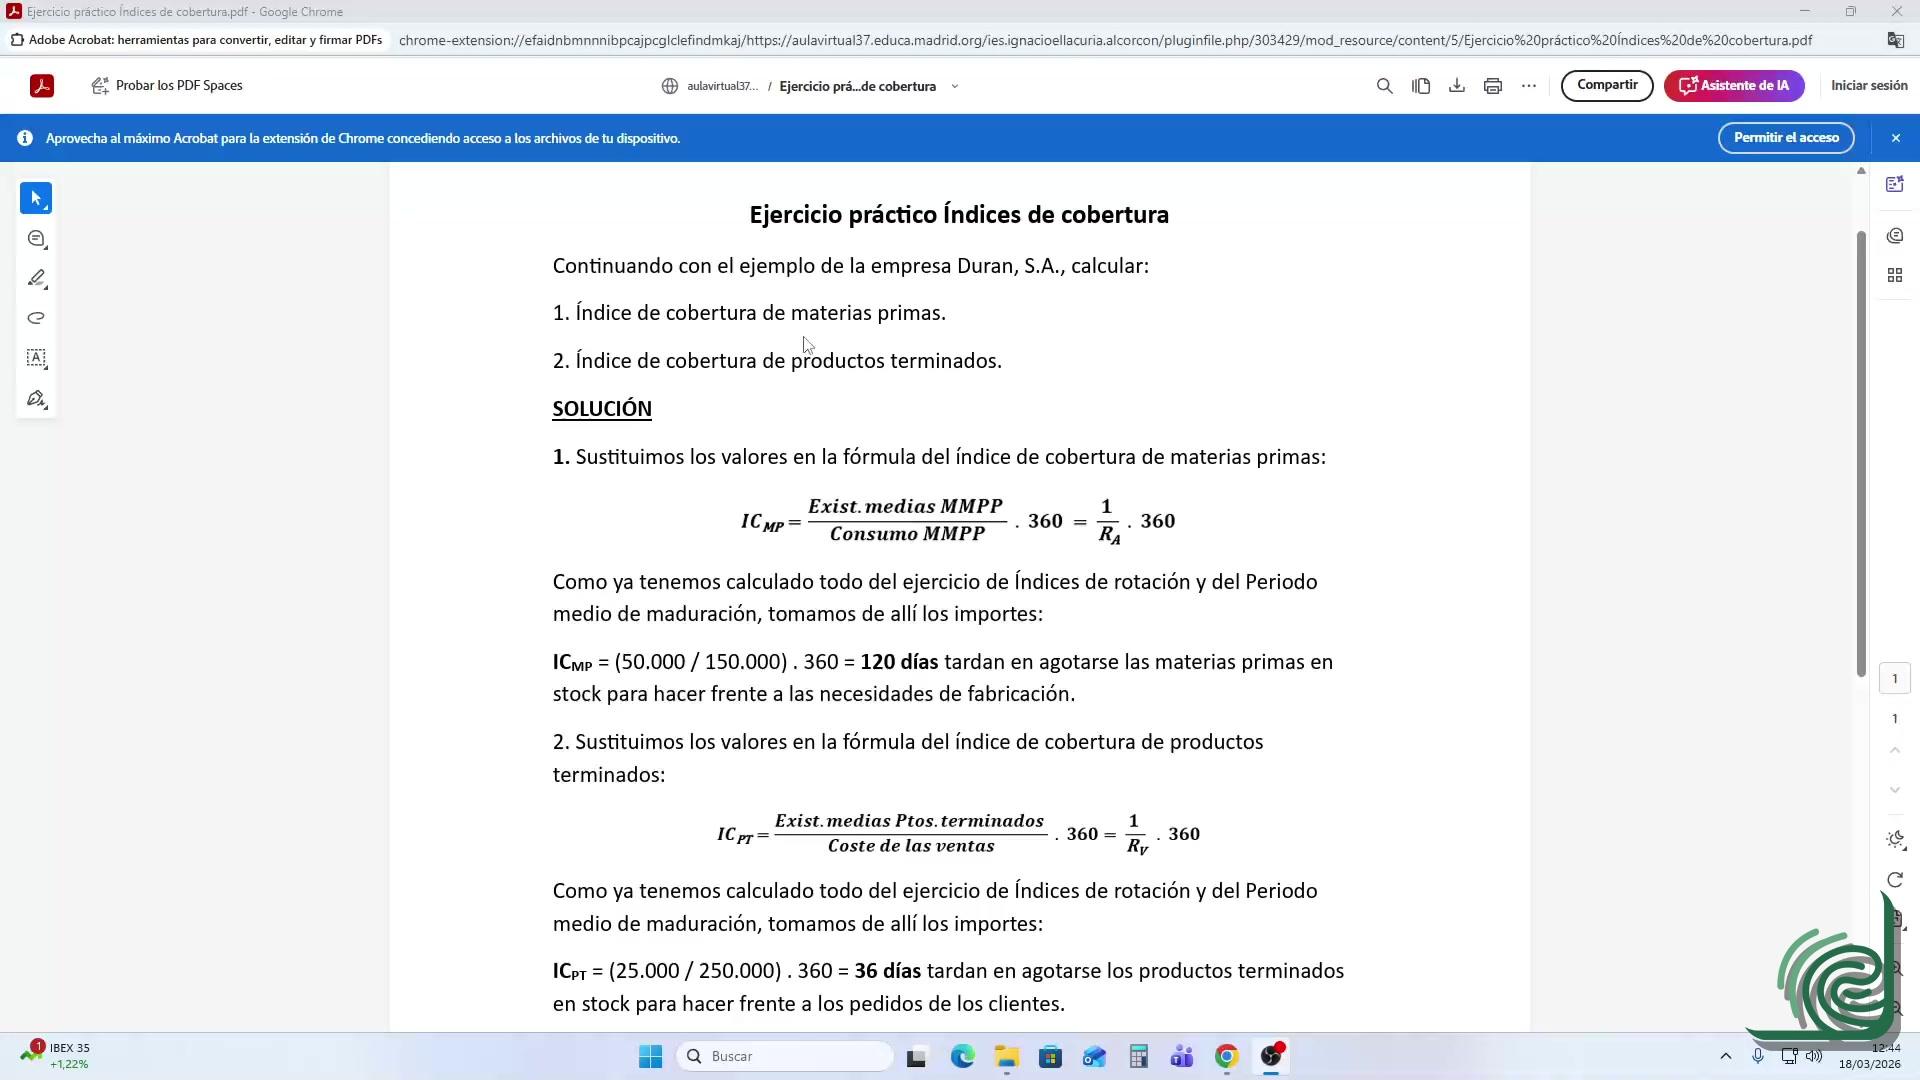
Task: Click the search magnifier in Acrobat toolbar
Action: click(1384, 86)
